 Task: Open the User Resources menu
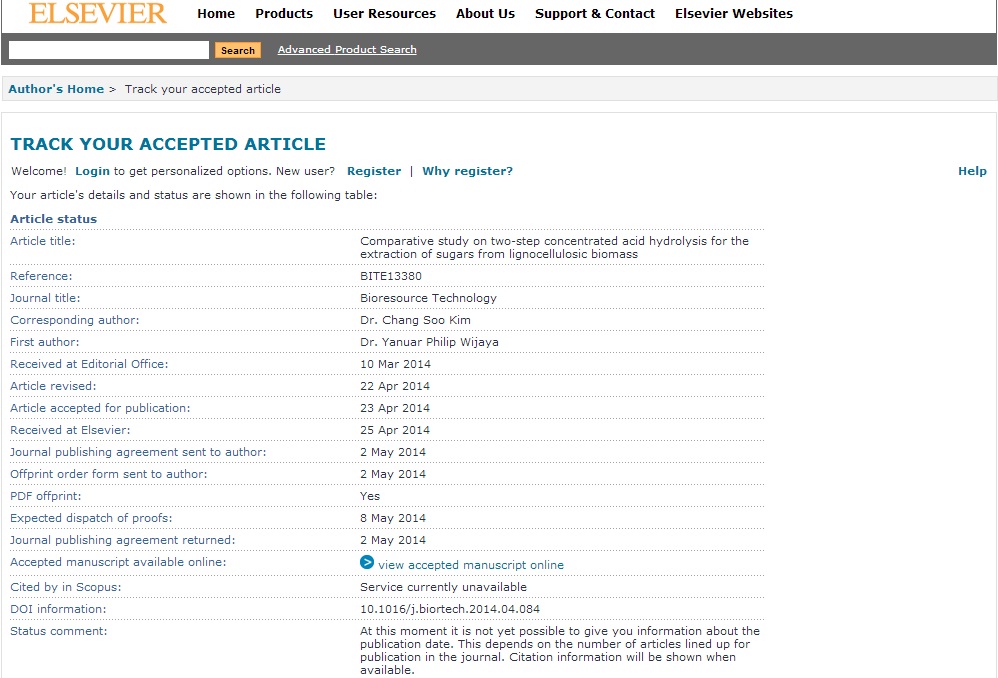point(384,14)
